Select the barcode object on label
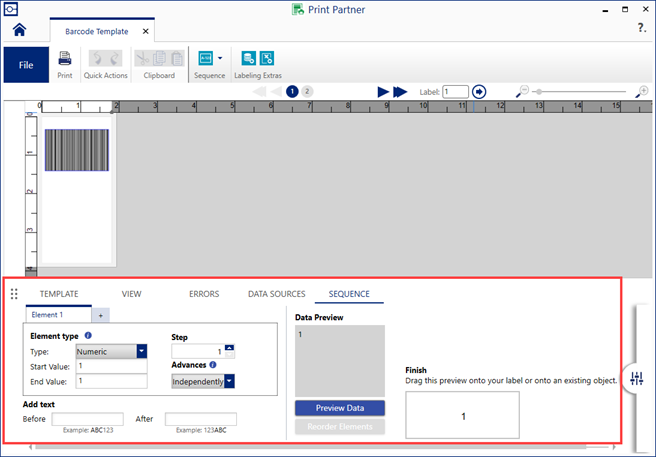656x457 pixels. [x=77, y=150]
